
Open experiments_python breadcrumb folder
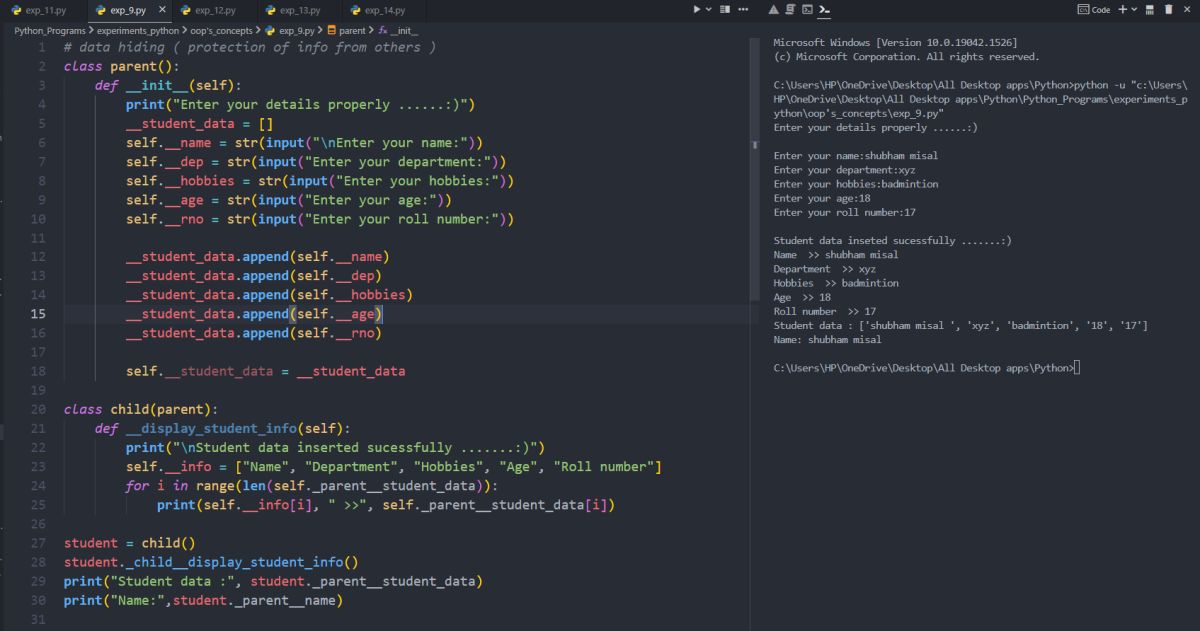coord(138,30)
